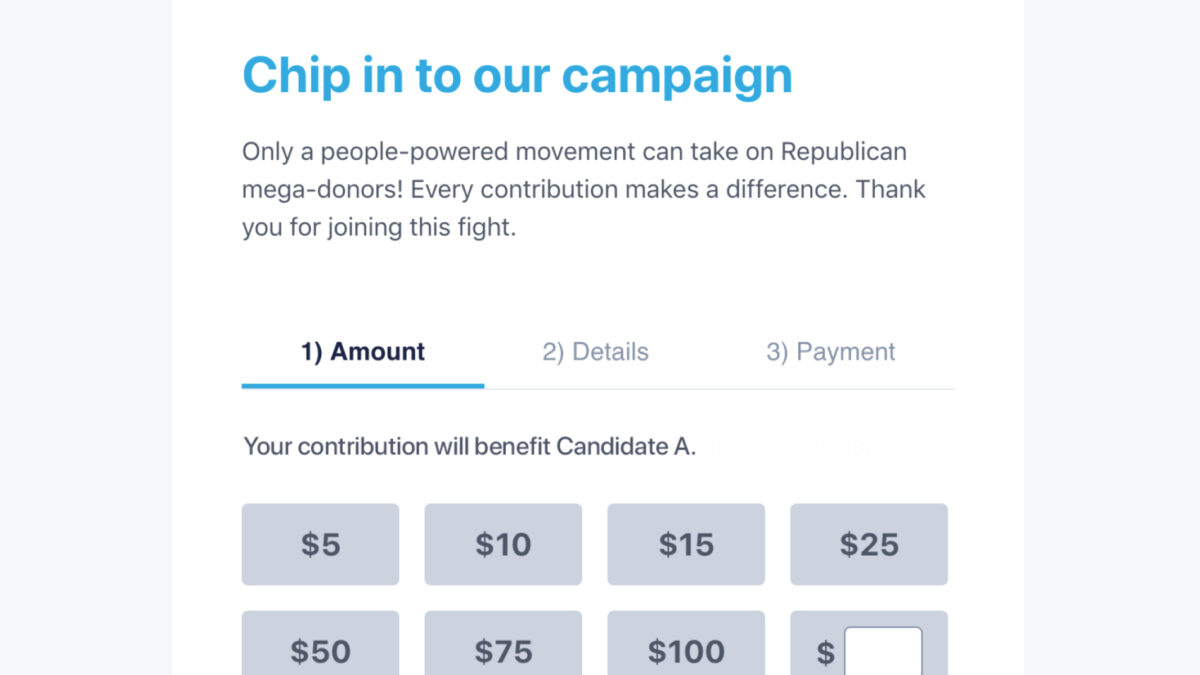Click the 'you for joining this fight' line
1200x675 pixels.
(x=379, y=227)
